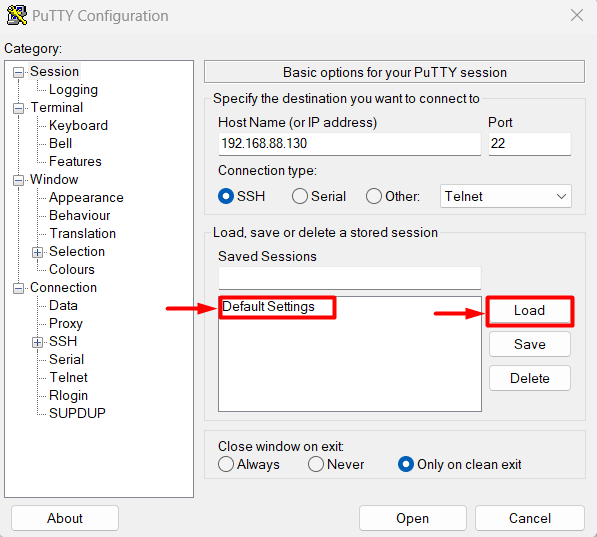
Task: Click the PuTTY icon in the title bar
Action: (x=16, y=15)
